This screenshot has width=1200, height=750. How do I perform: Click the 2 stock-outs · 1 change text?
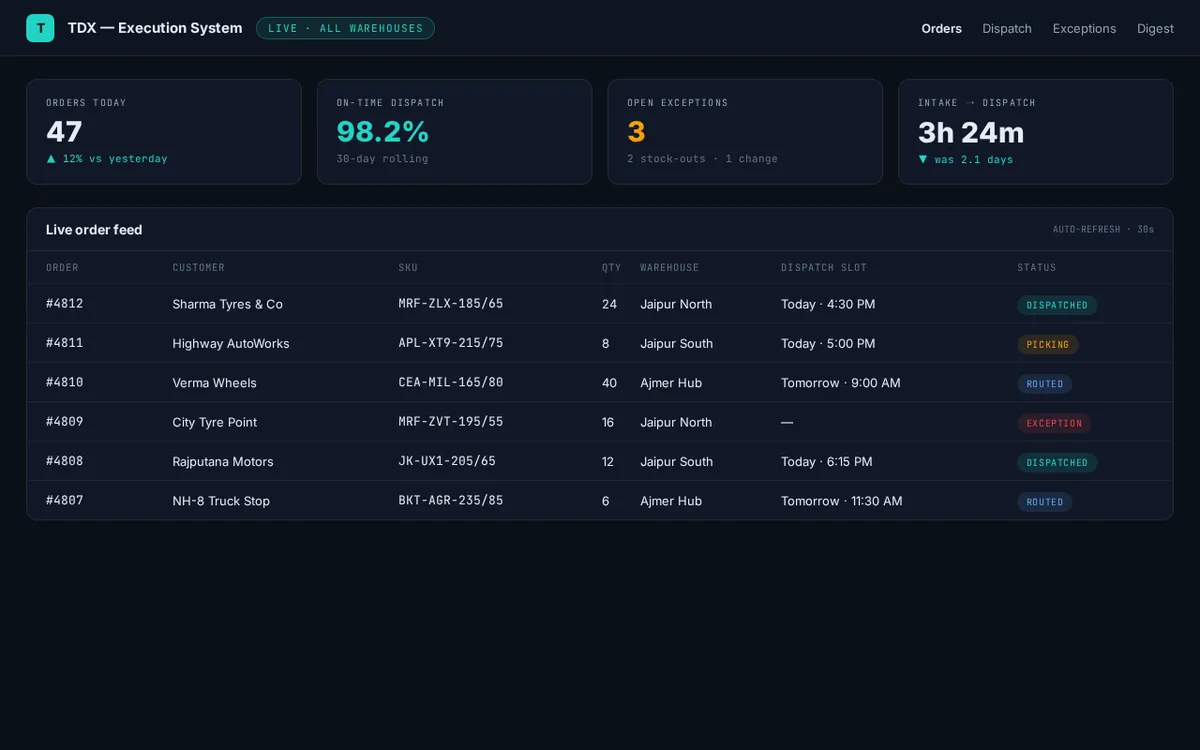[x=702, y=159]
